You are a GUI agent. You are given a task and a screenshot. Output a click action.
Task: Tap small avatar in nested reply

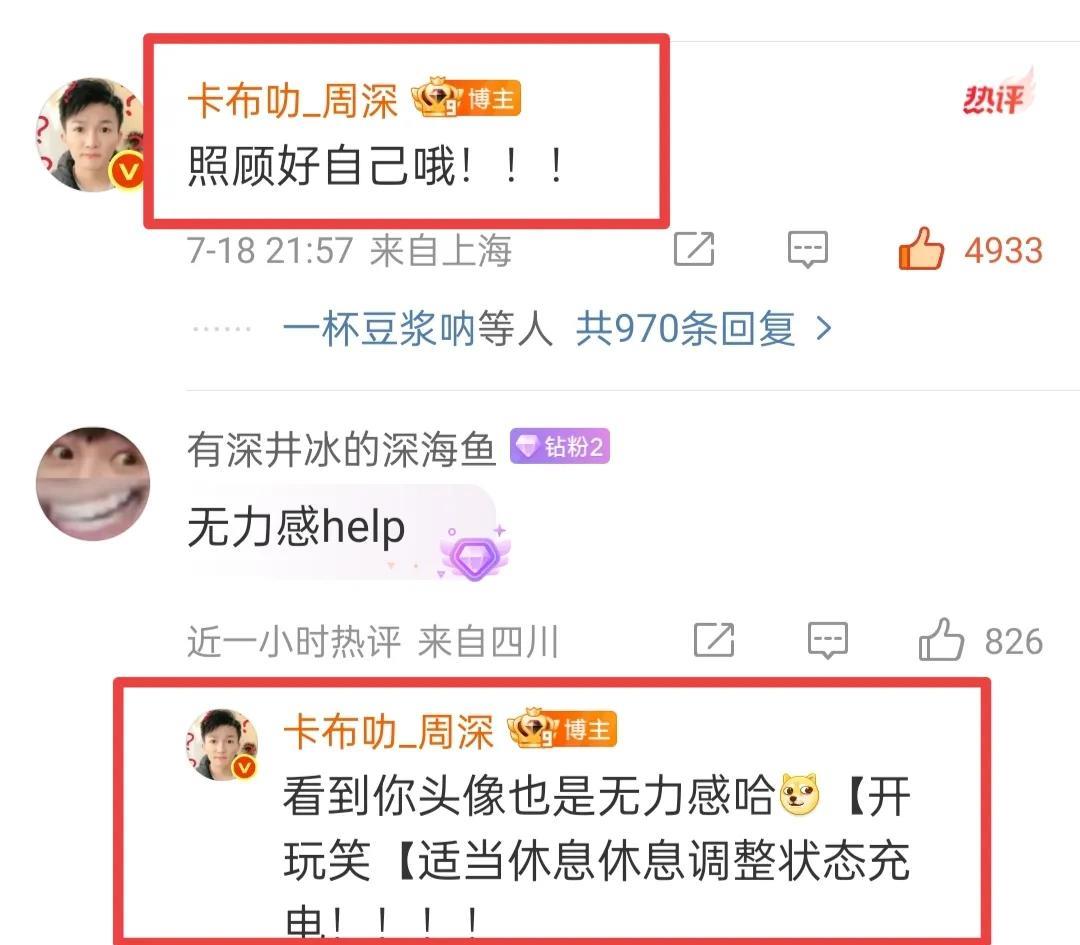[x=222, y=745]
